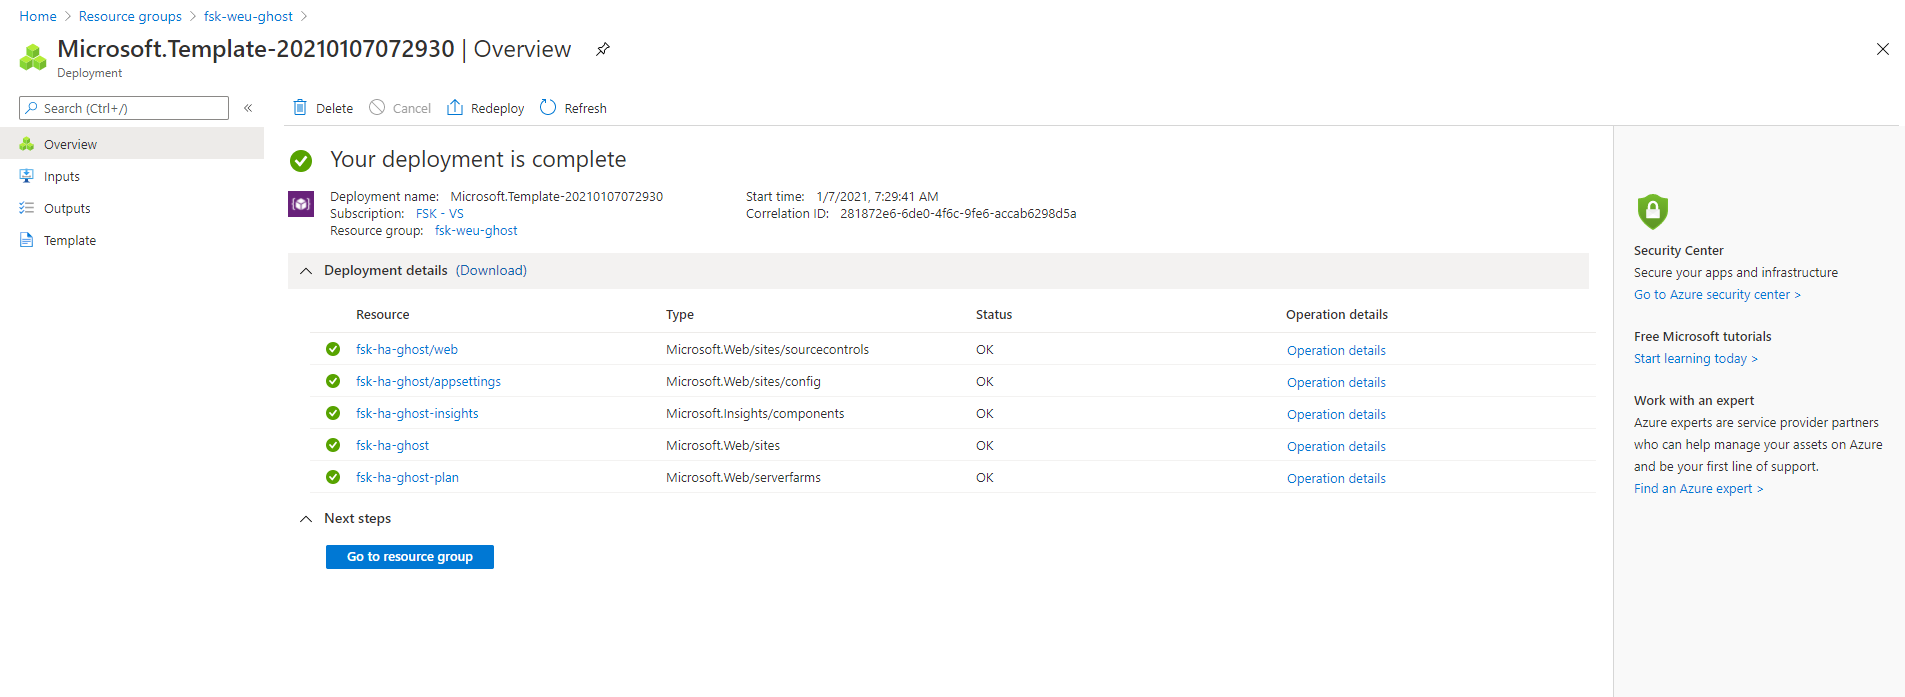Focus the Search (Ctrl+/) input field
The height and width of the screenshot is (697, 1905).
(x=124, y=108)
